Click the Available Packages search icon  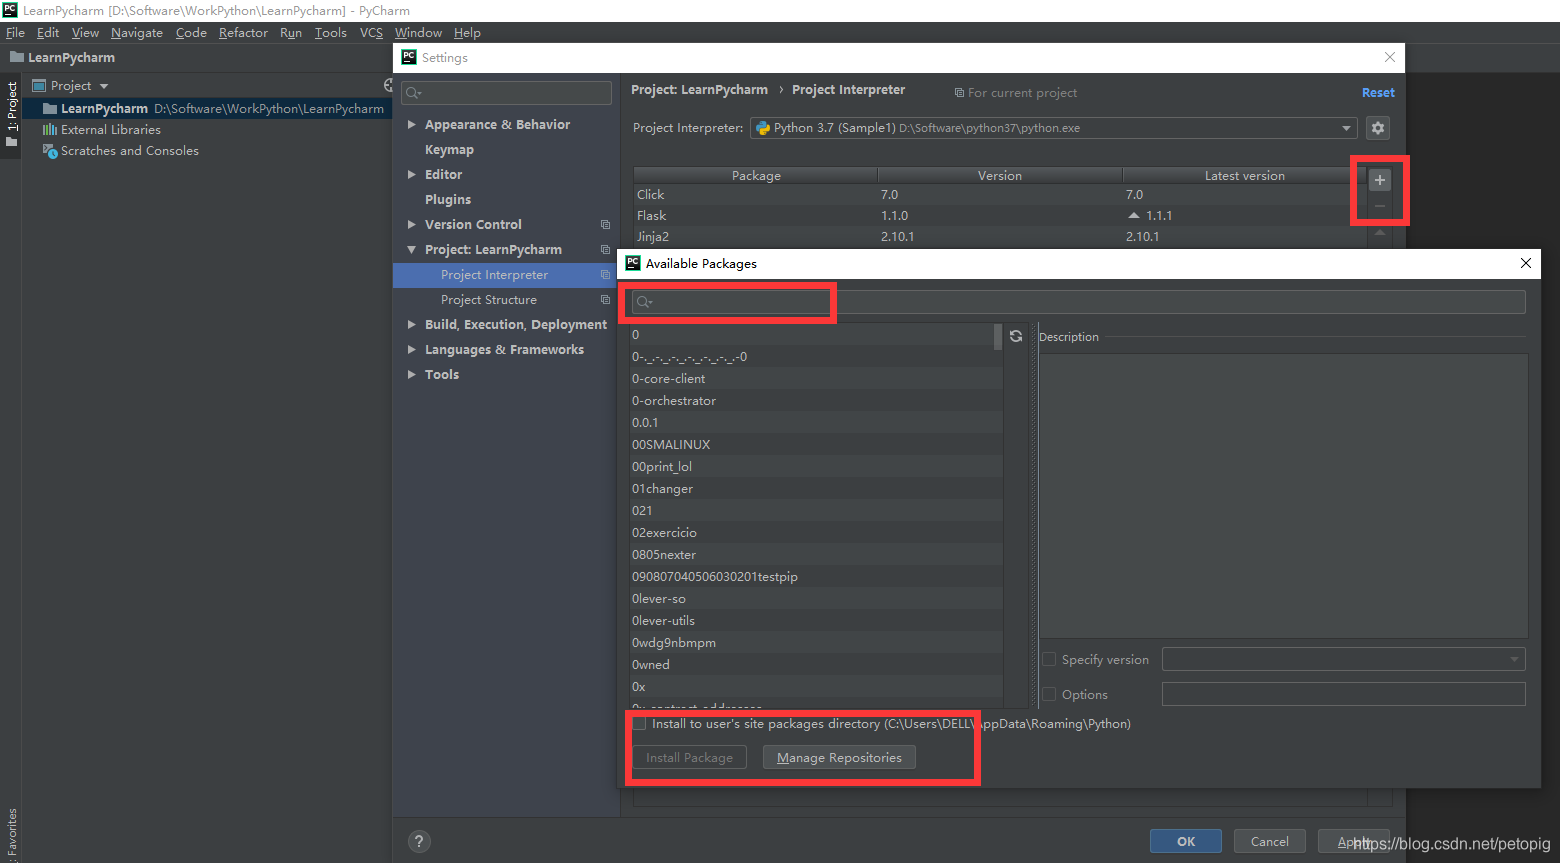[645, 302]
